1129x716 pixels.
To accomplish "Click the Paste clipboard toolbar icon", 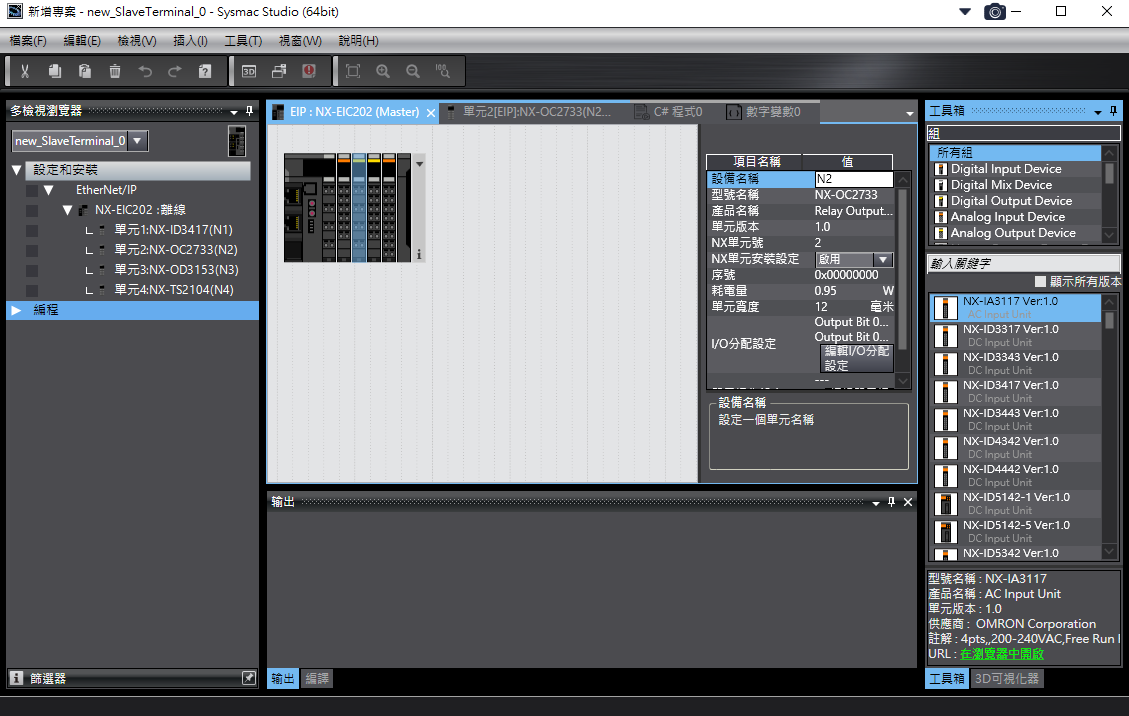I will point(85,71).
